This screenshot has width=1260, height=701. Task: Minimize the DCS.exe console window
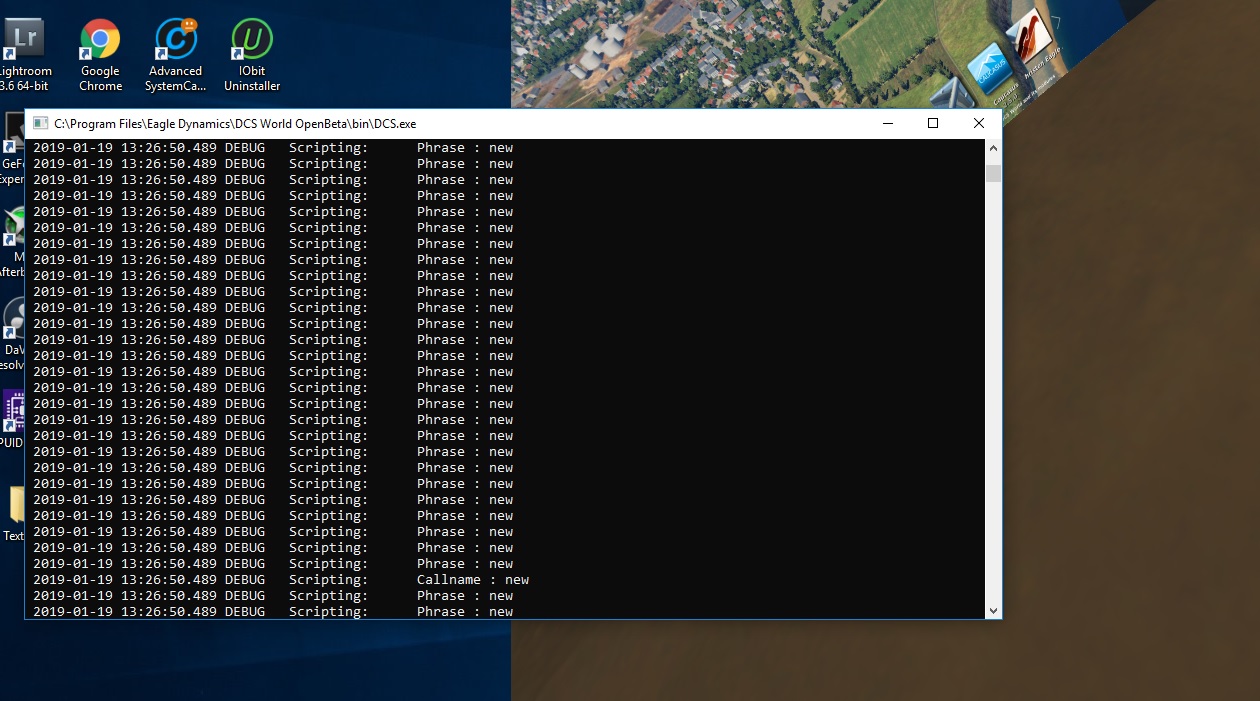pos(887,123)
